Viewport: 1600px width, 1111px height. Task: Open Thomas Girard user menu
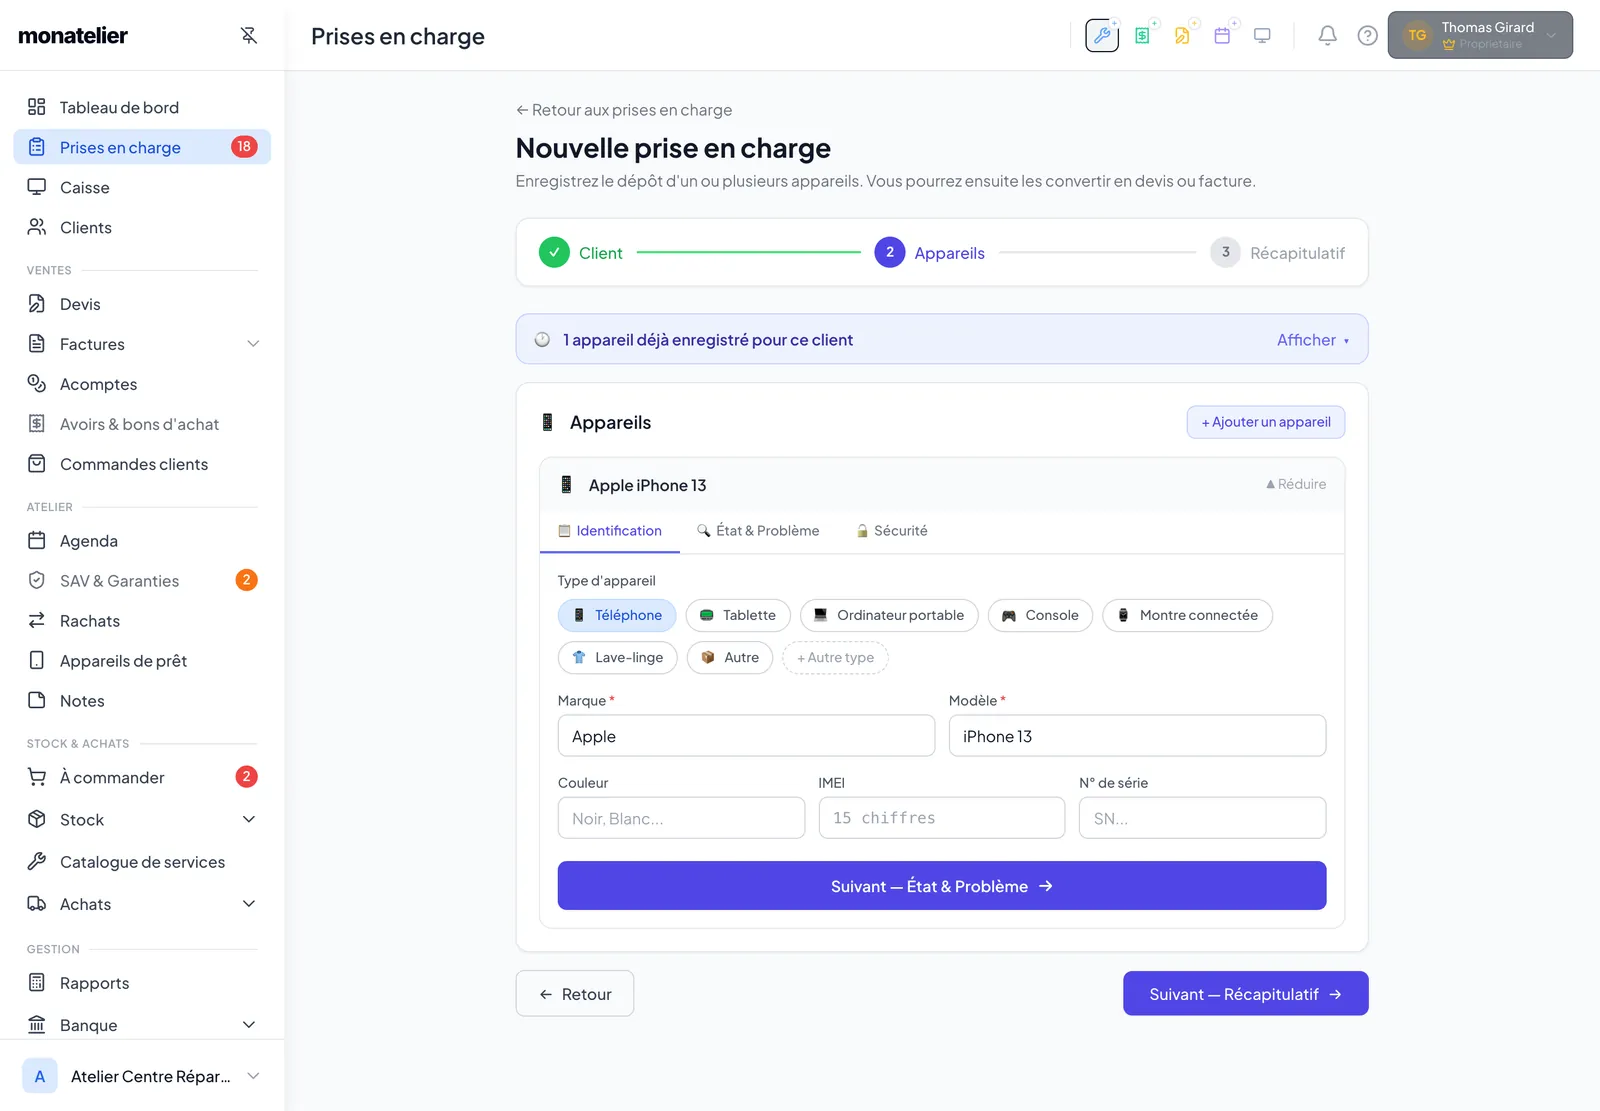(x=1480, y=35)
